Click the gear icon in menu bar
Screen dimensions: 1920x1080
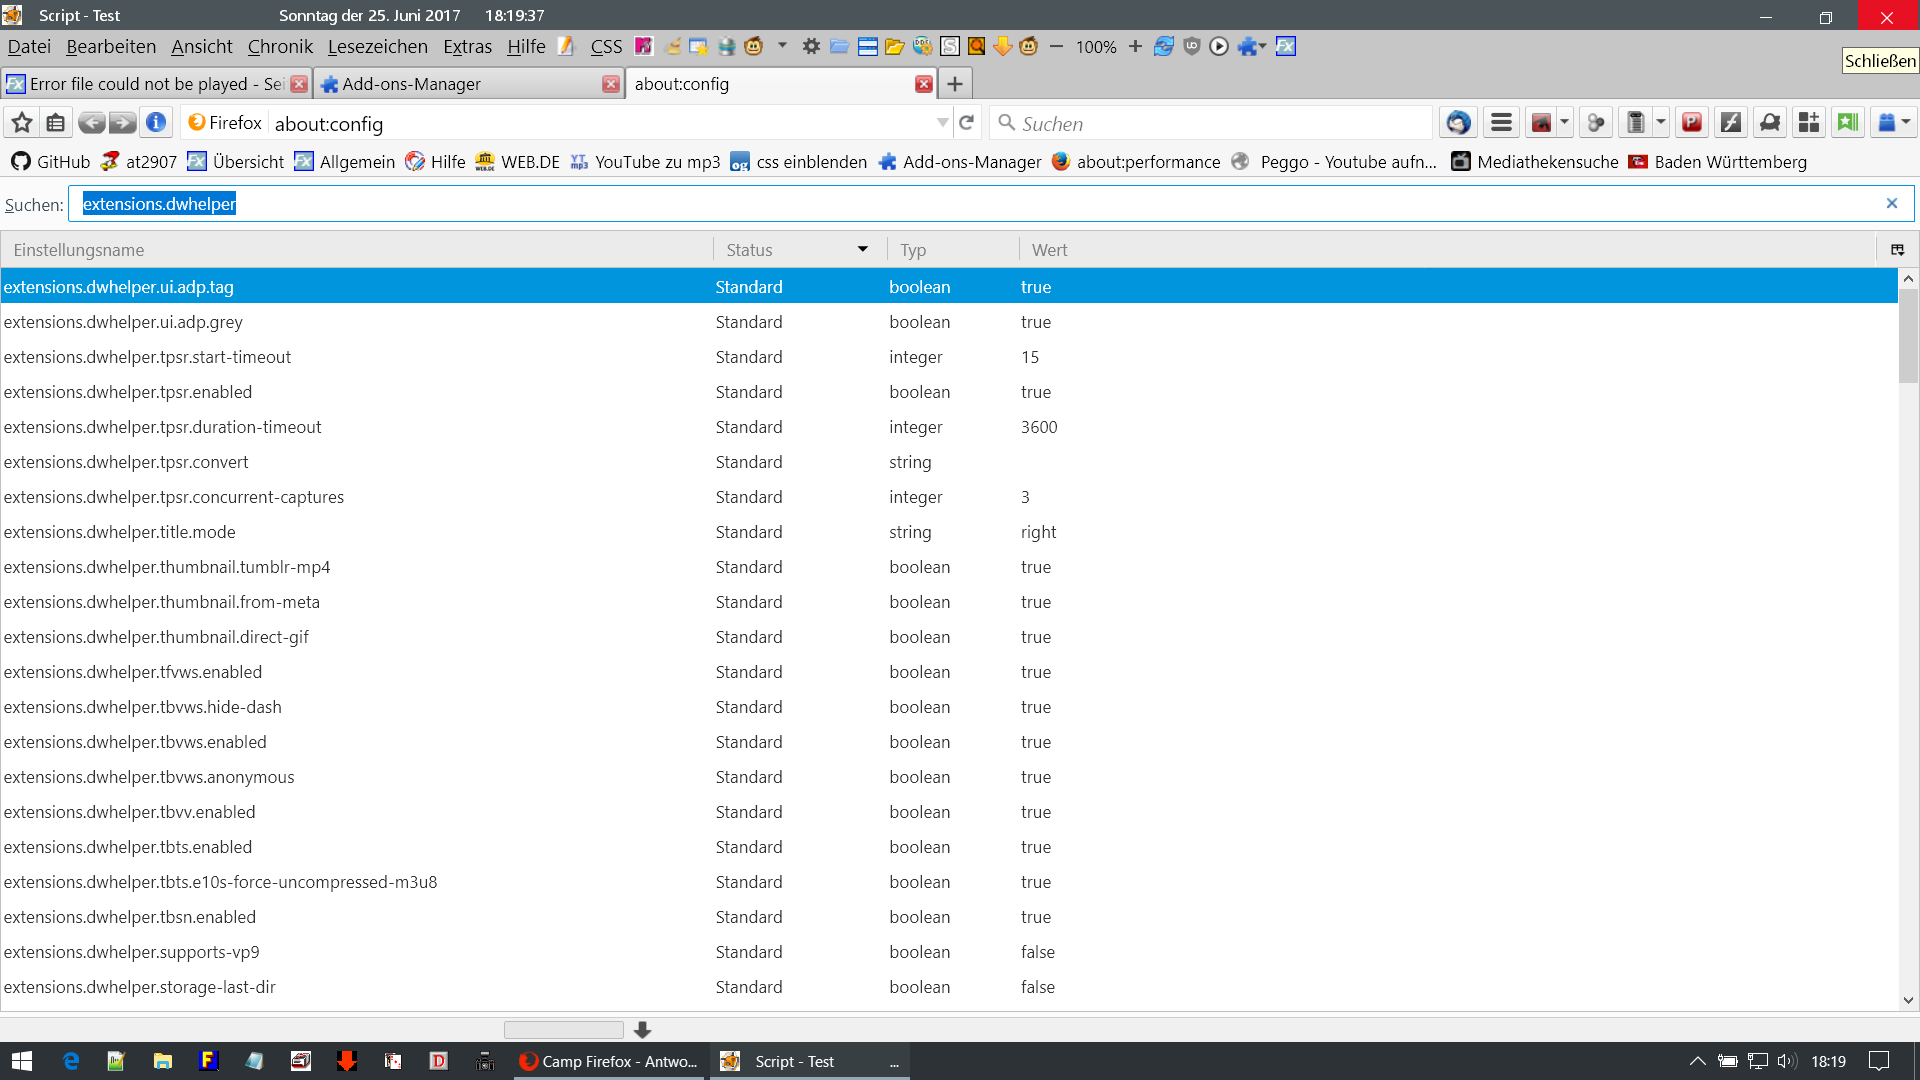811,46
